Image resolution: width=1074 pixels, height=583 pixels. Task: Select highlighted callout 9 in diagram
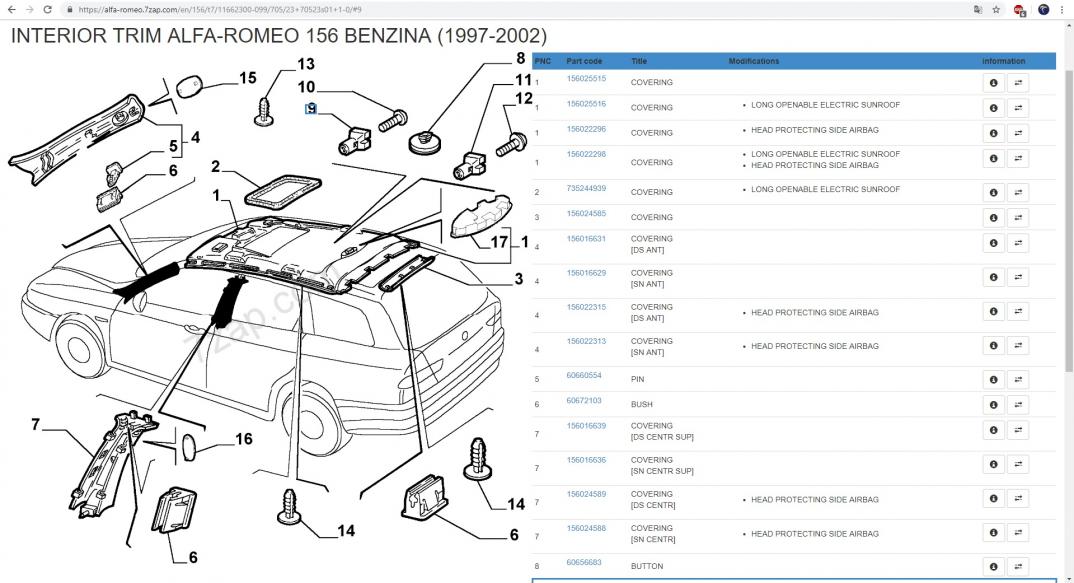[311, 108]
